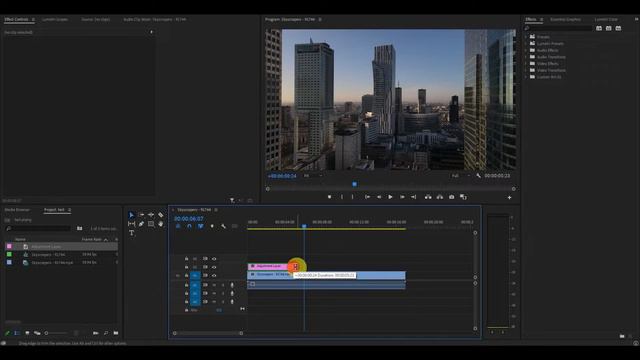Open timeline display settings wrench
This screenshot has width=640, height=360.
223,226
